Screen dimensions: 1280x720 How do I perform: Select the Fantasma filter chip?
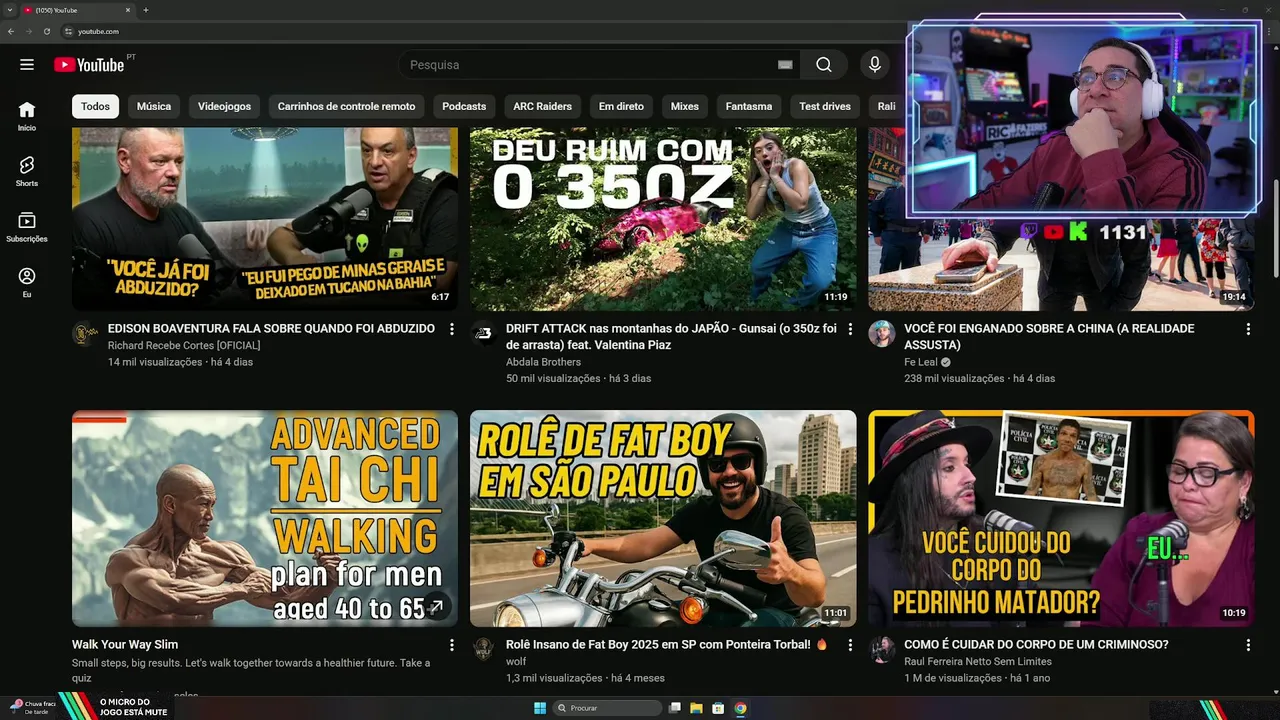(749, 106)
